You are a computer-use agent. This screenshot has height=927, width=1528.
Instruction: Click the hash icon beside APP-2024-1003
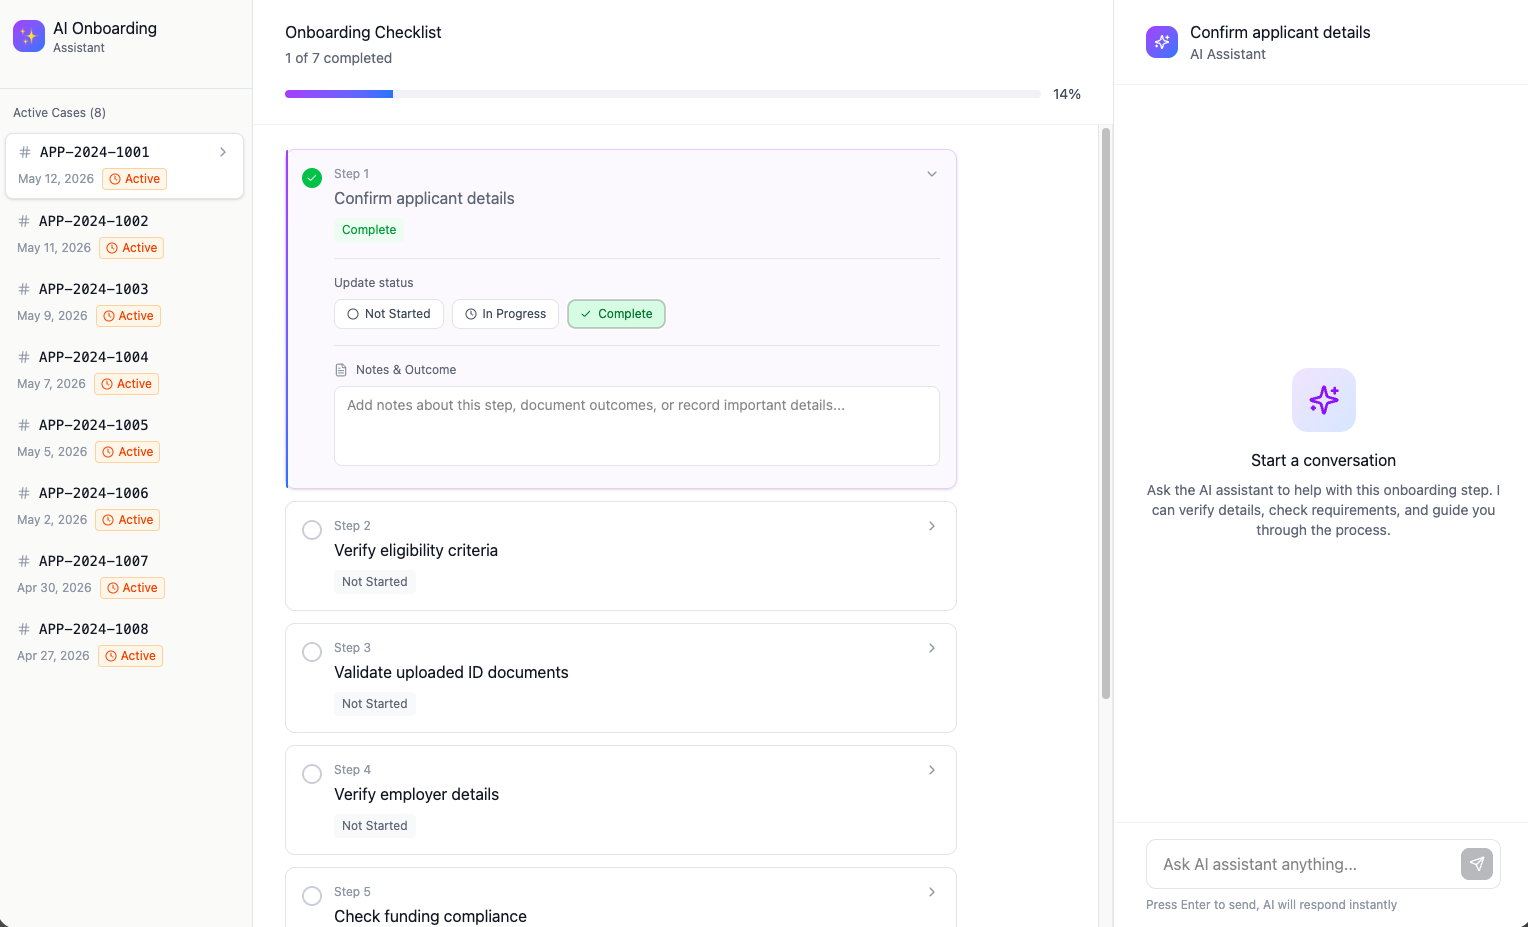pyautogui.click(x=24, y=289)
